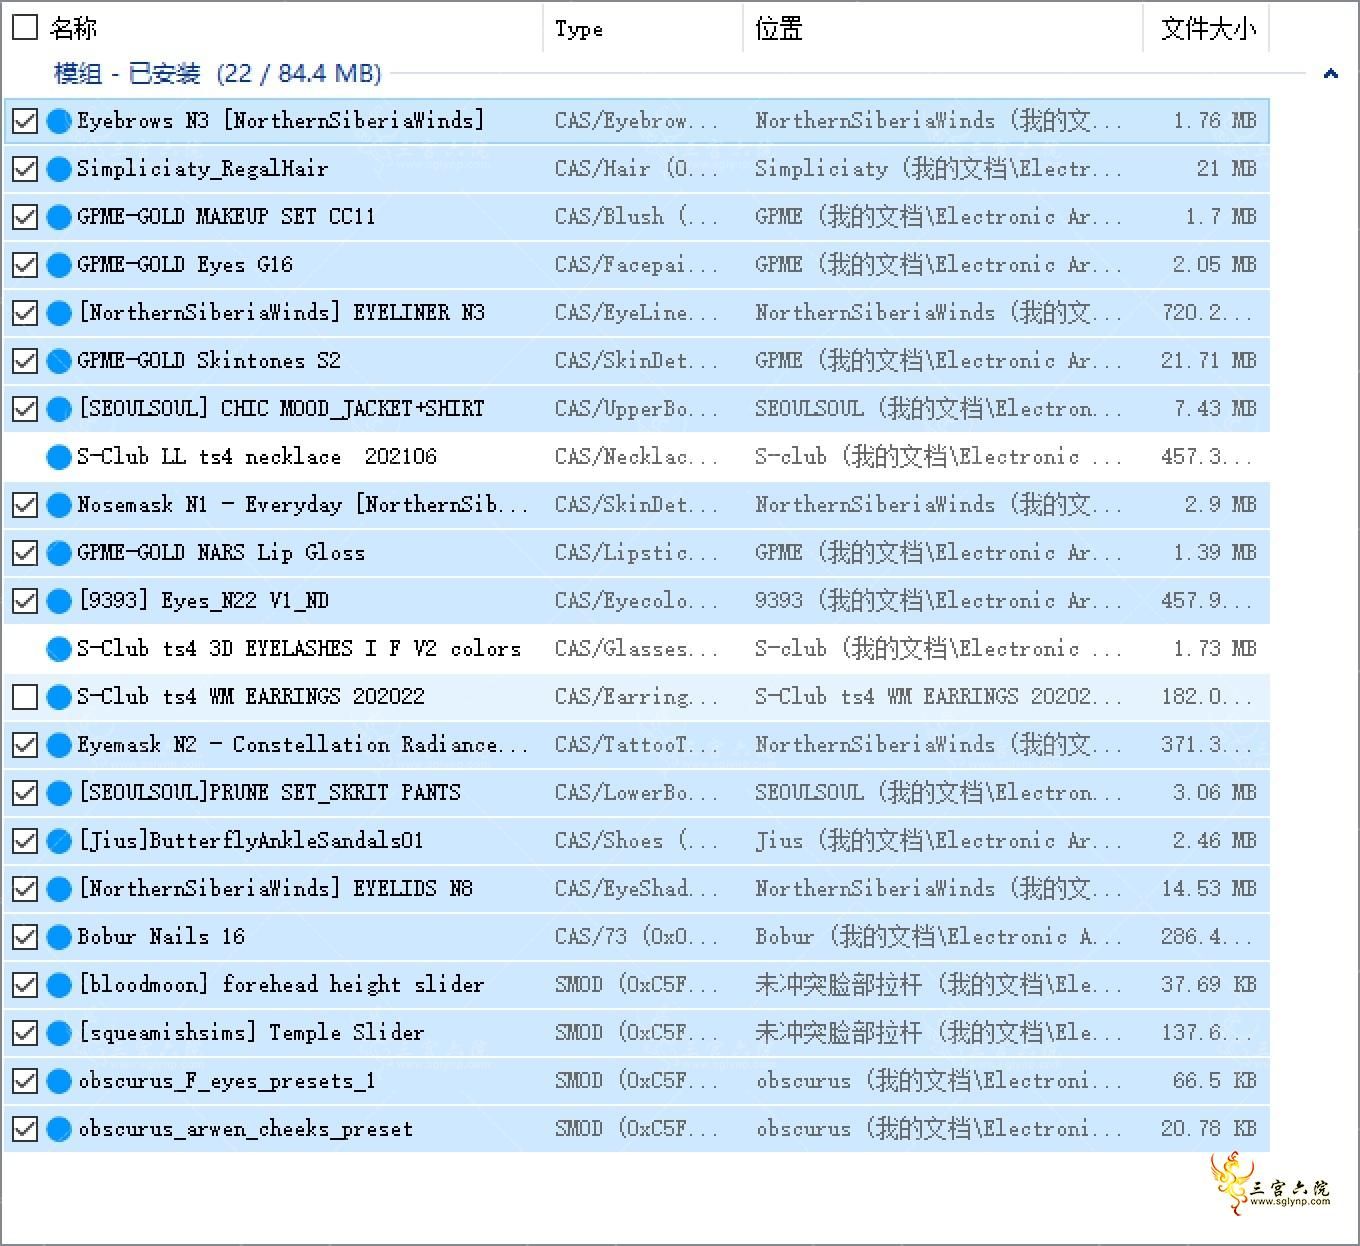Uncheck GPME-GOLD MAKEUP SET CC11 checkbox
The width and height of the screenshot is (1360, 1246).
point(24,218)
